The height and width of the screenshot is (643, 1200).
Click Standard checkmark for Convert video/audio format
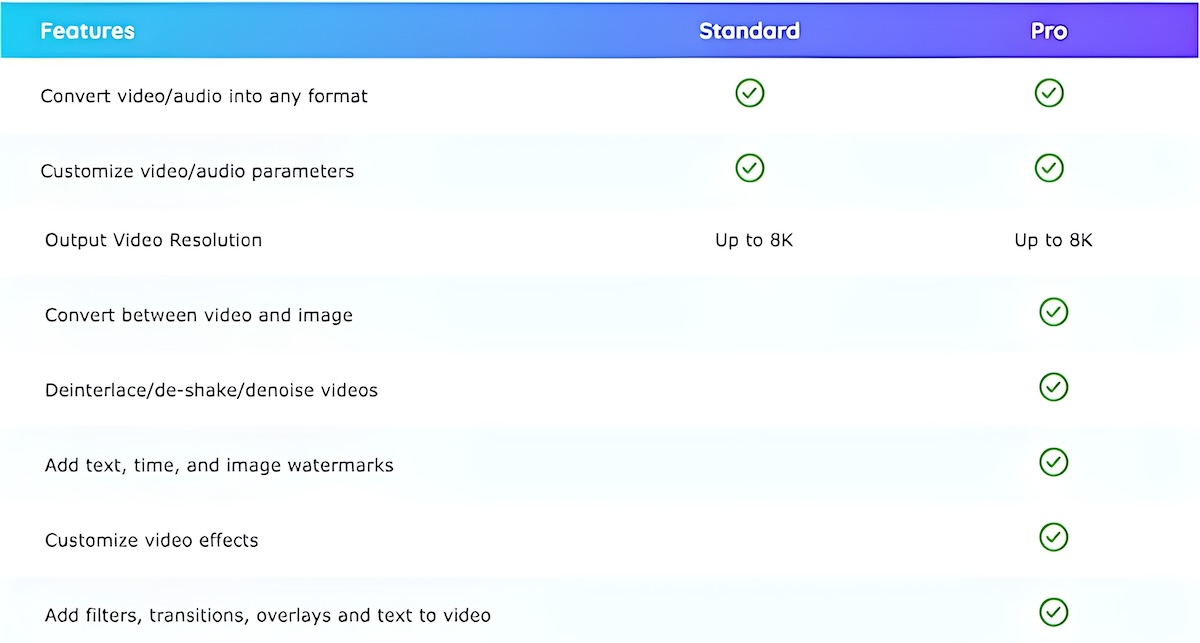click(750, 93)
